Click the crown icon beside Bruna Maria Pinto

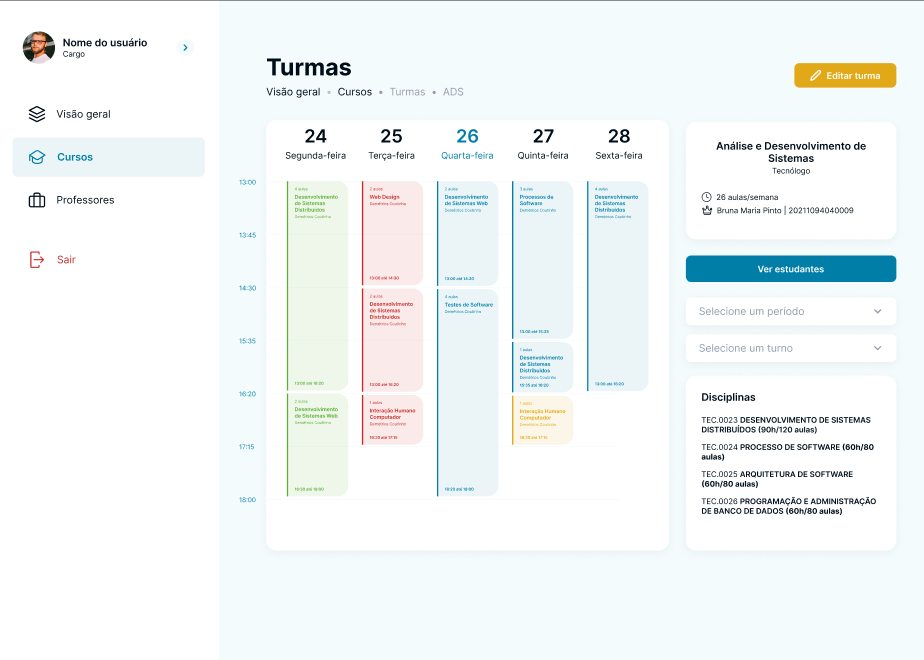pyautogui.click(x=707, y=210)
